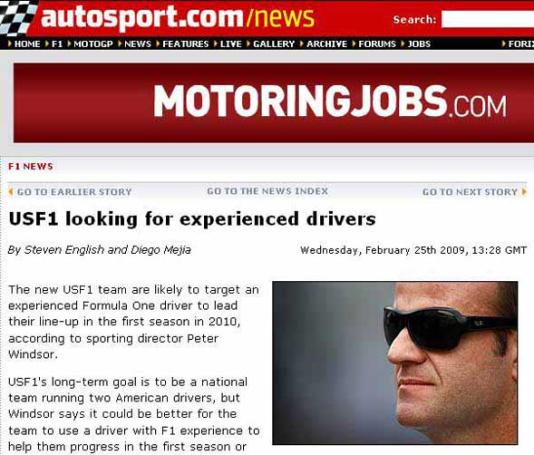This screenshot has height=455, width=534.
Task: Open the GALLERY page
Action: click(274, 44)
